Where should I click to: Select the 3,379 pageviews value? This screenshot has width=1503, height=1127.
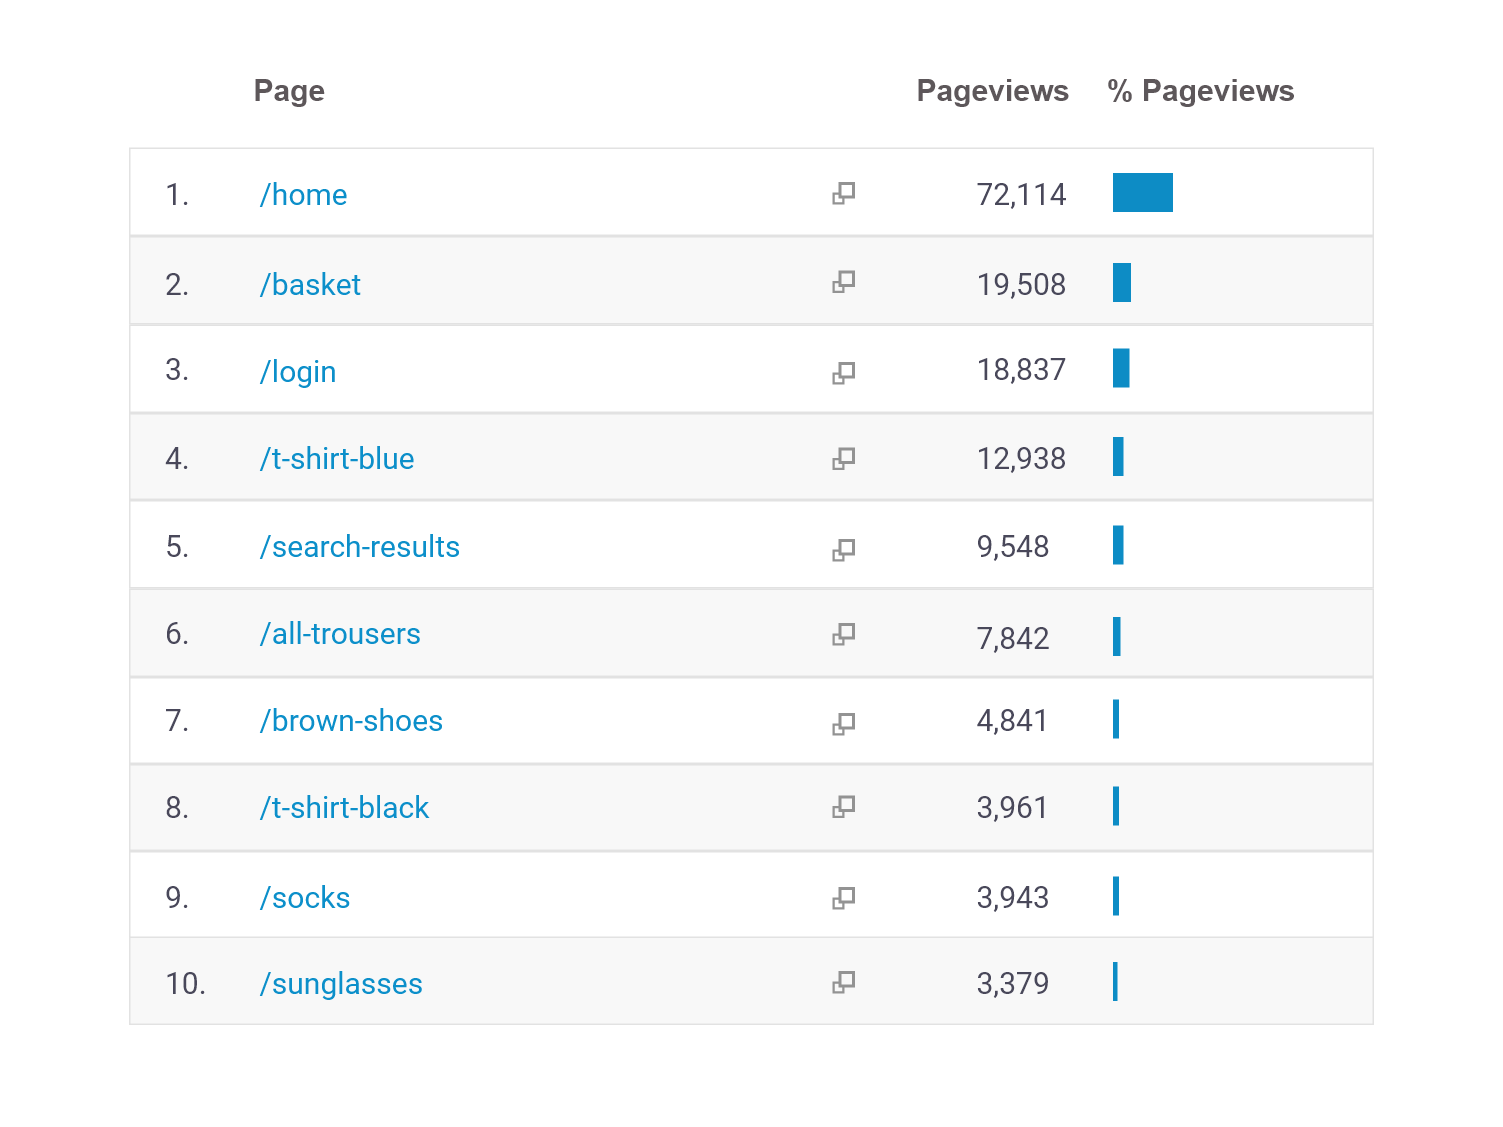coord(1013,984)
